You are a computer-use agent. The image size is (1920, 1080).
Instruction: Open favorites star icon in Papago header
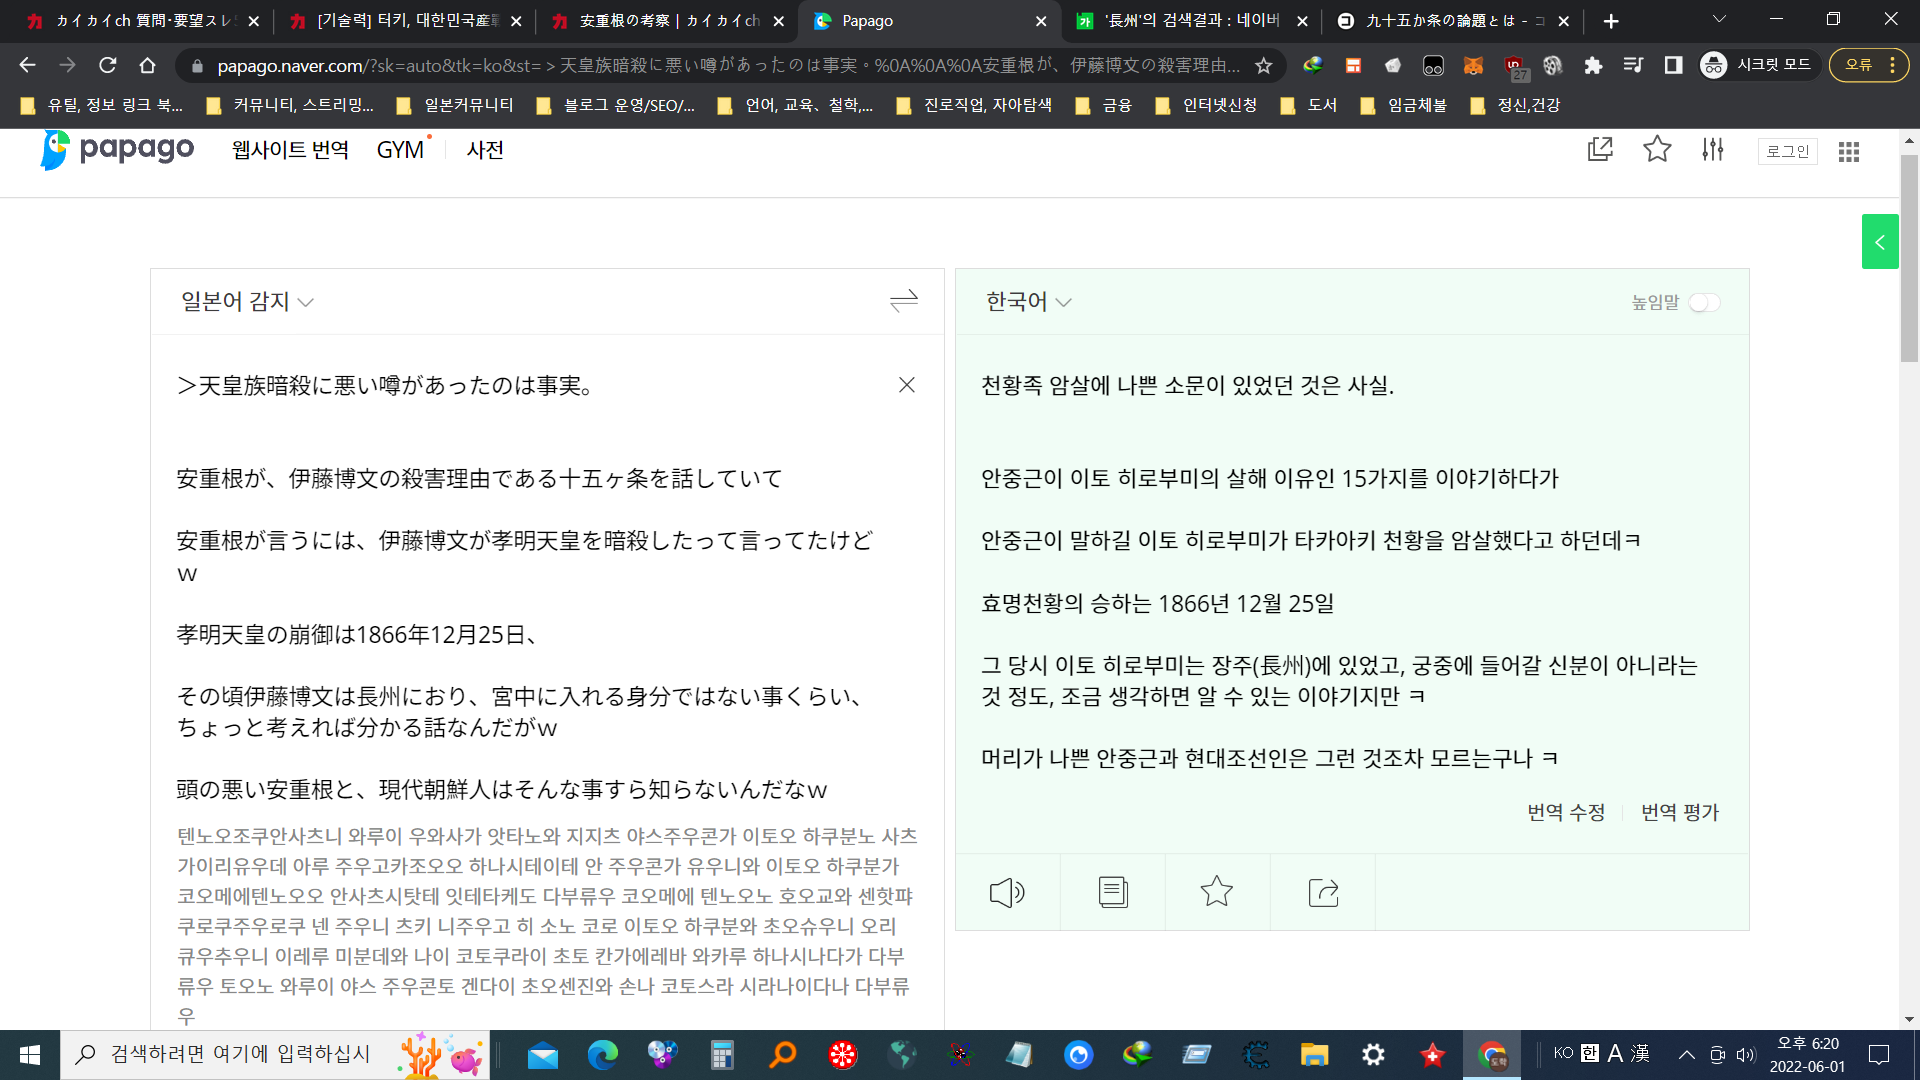(x=1657, y=150)
